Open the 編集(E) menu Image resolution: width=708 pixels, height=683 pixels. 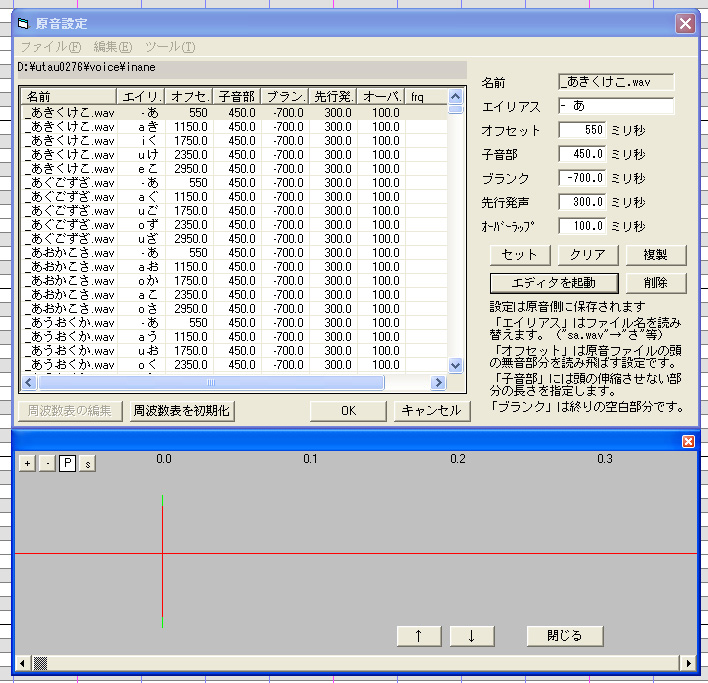tap(113, 47)
